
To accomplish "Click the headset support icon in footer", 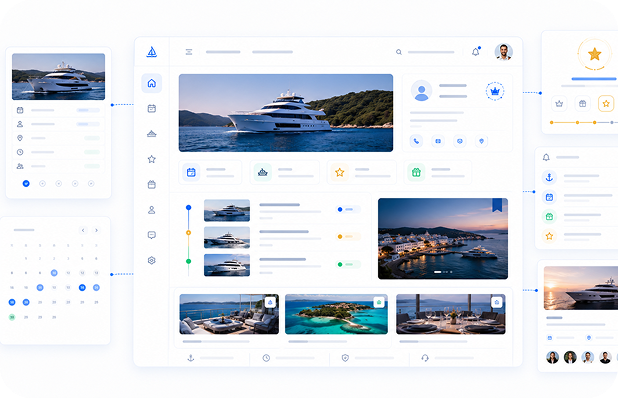I will tap(425, 358).
